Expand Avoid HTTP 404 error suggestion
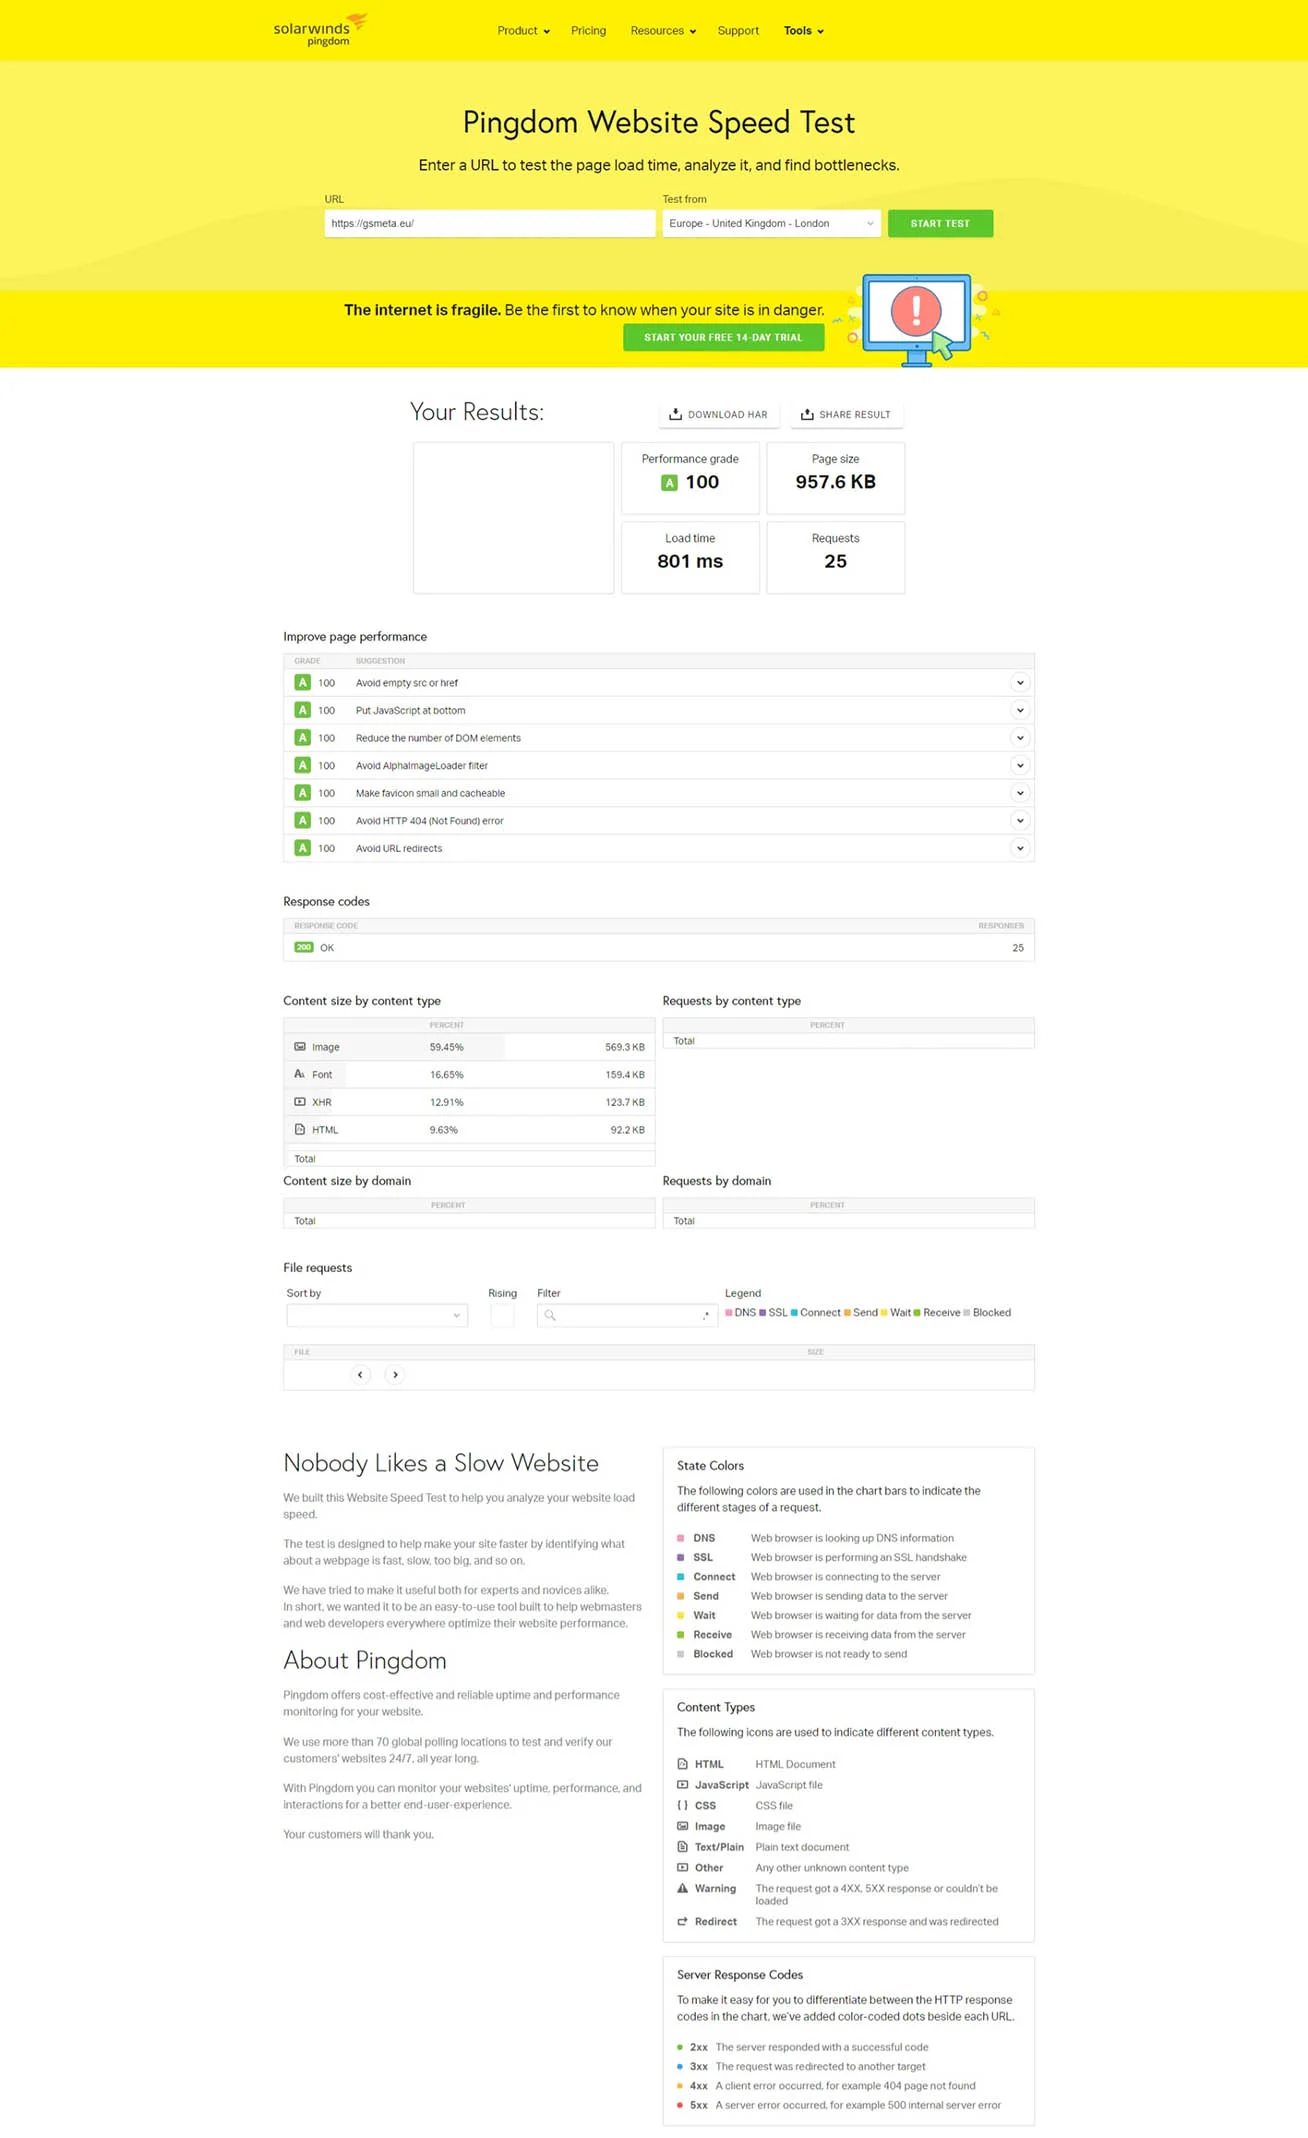This screenshot has width=1308, height=2138. pyautogui.click(x=1020, y=821)
